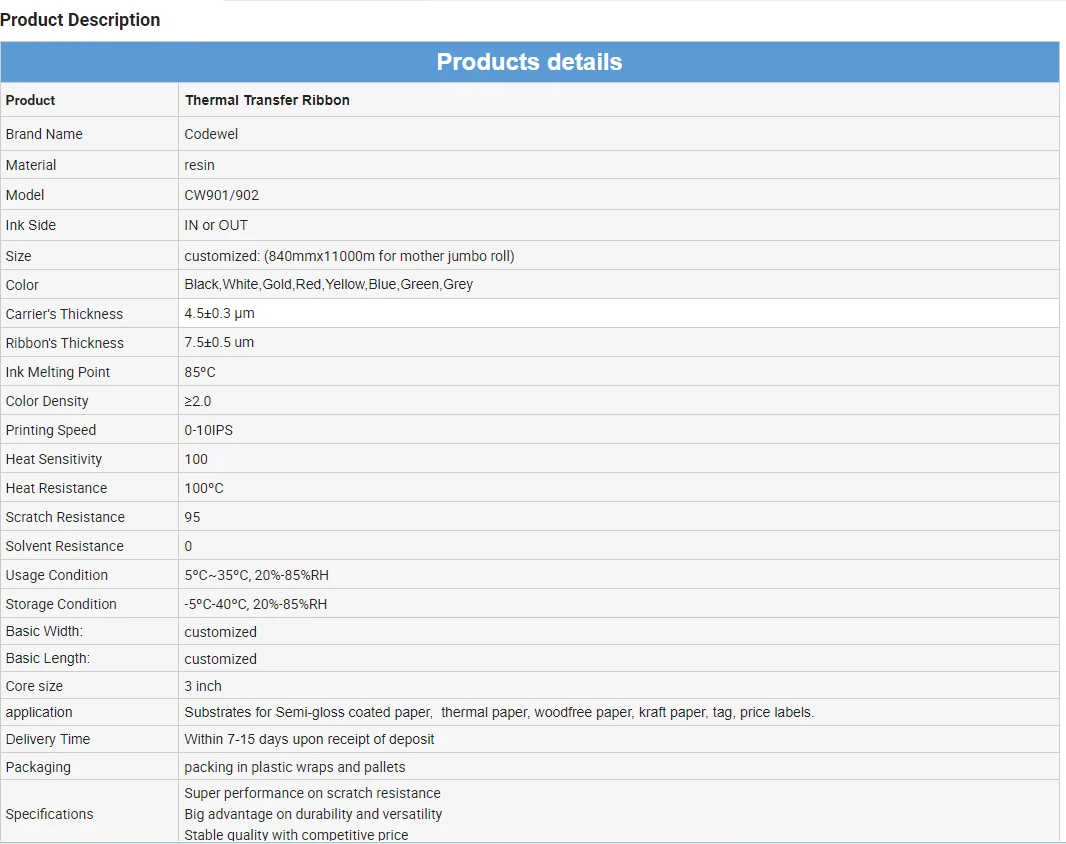This screenshot has height=844, width=1066.
Task: Click the highlighted Carrier's Thickness row value
Action: 219,314
